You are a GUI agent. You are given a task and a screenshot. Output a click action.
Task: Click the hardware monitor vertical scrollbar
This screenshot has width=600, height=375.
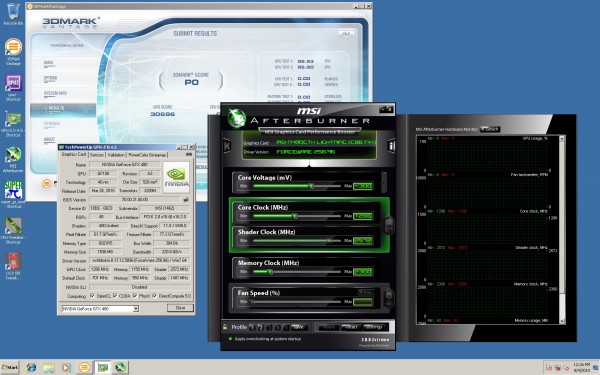562,230
